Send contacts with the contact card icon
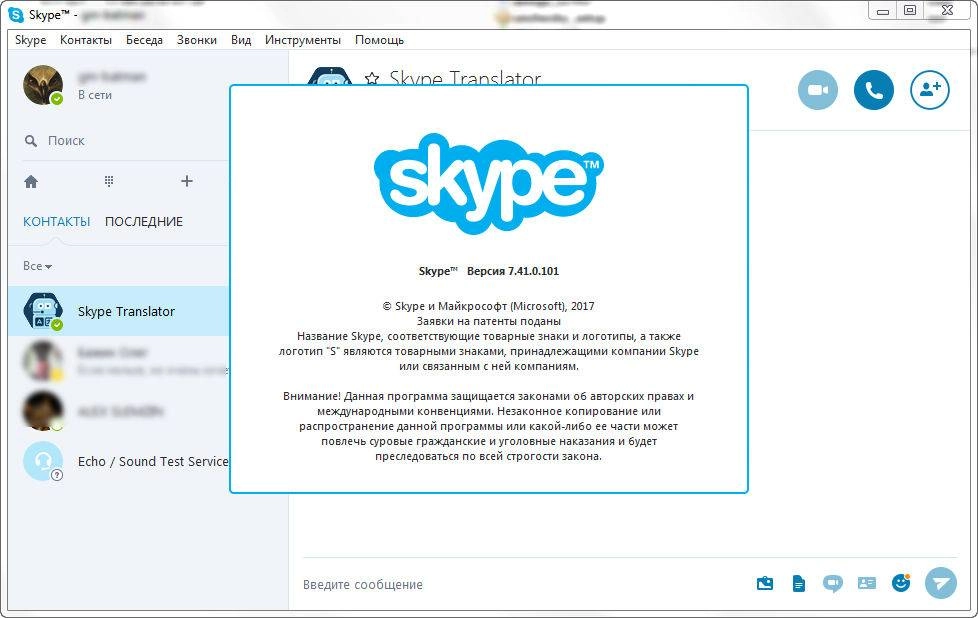The image size is (978, 618). click(x=866, y=583)
